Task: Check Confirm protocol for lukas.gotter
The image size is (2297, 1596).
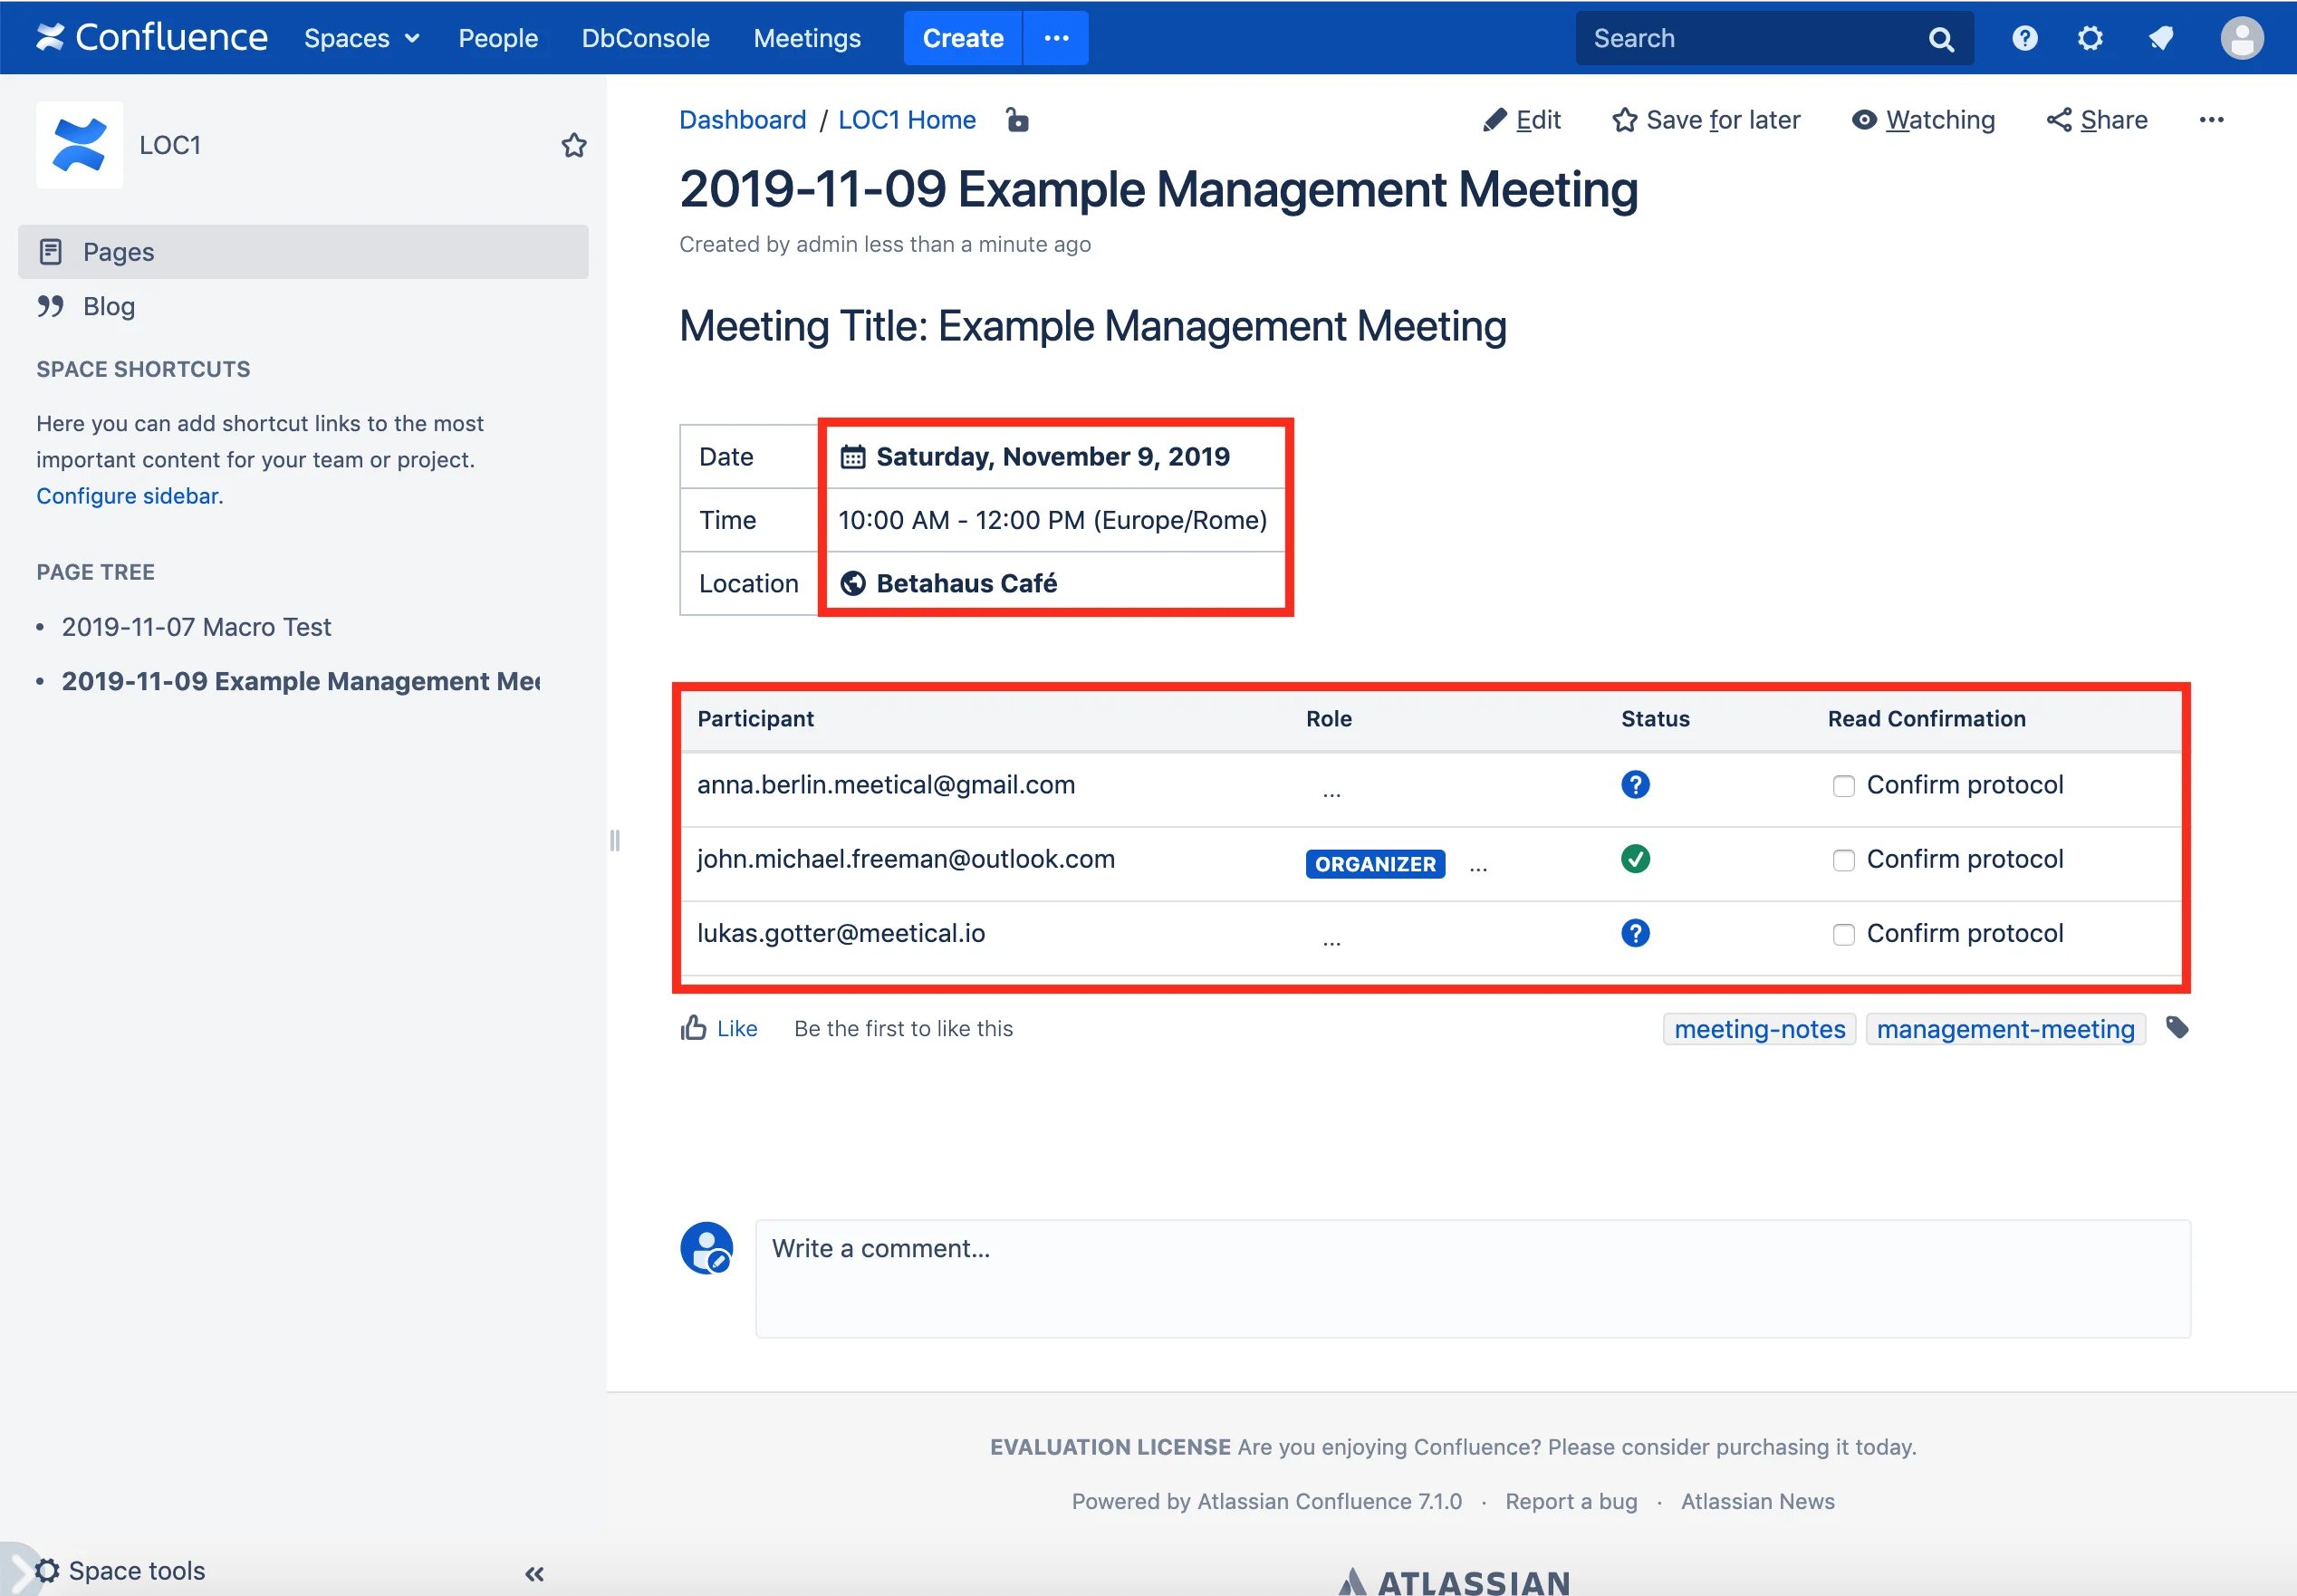Action: click(x=1843, y=934)
